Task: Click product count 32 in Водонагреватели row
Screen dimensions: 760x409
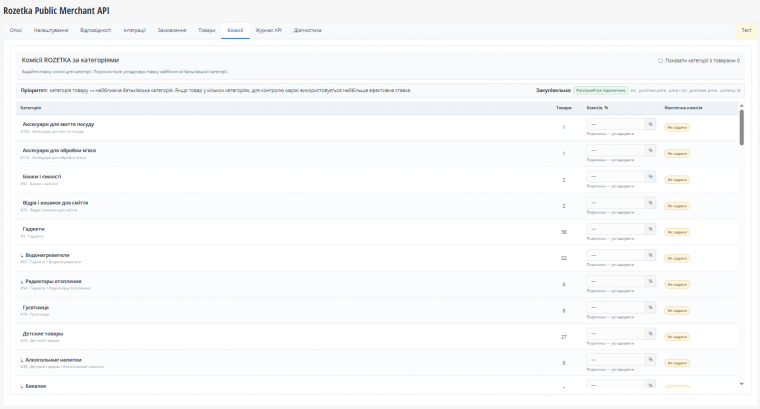Action: point(564,258)
